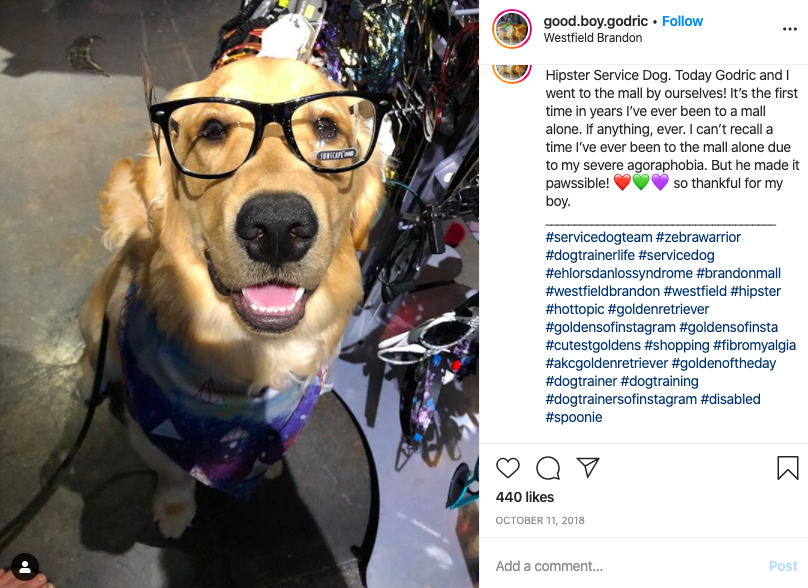Screen dimensions: 808x588
Task: Share post with paper plane icon
Action: (x=588, y=467)
